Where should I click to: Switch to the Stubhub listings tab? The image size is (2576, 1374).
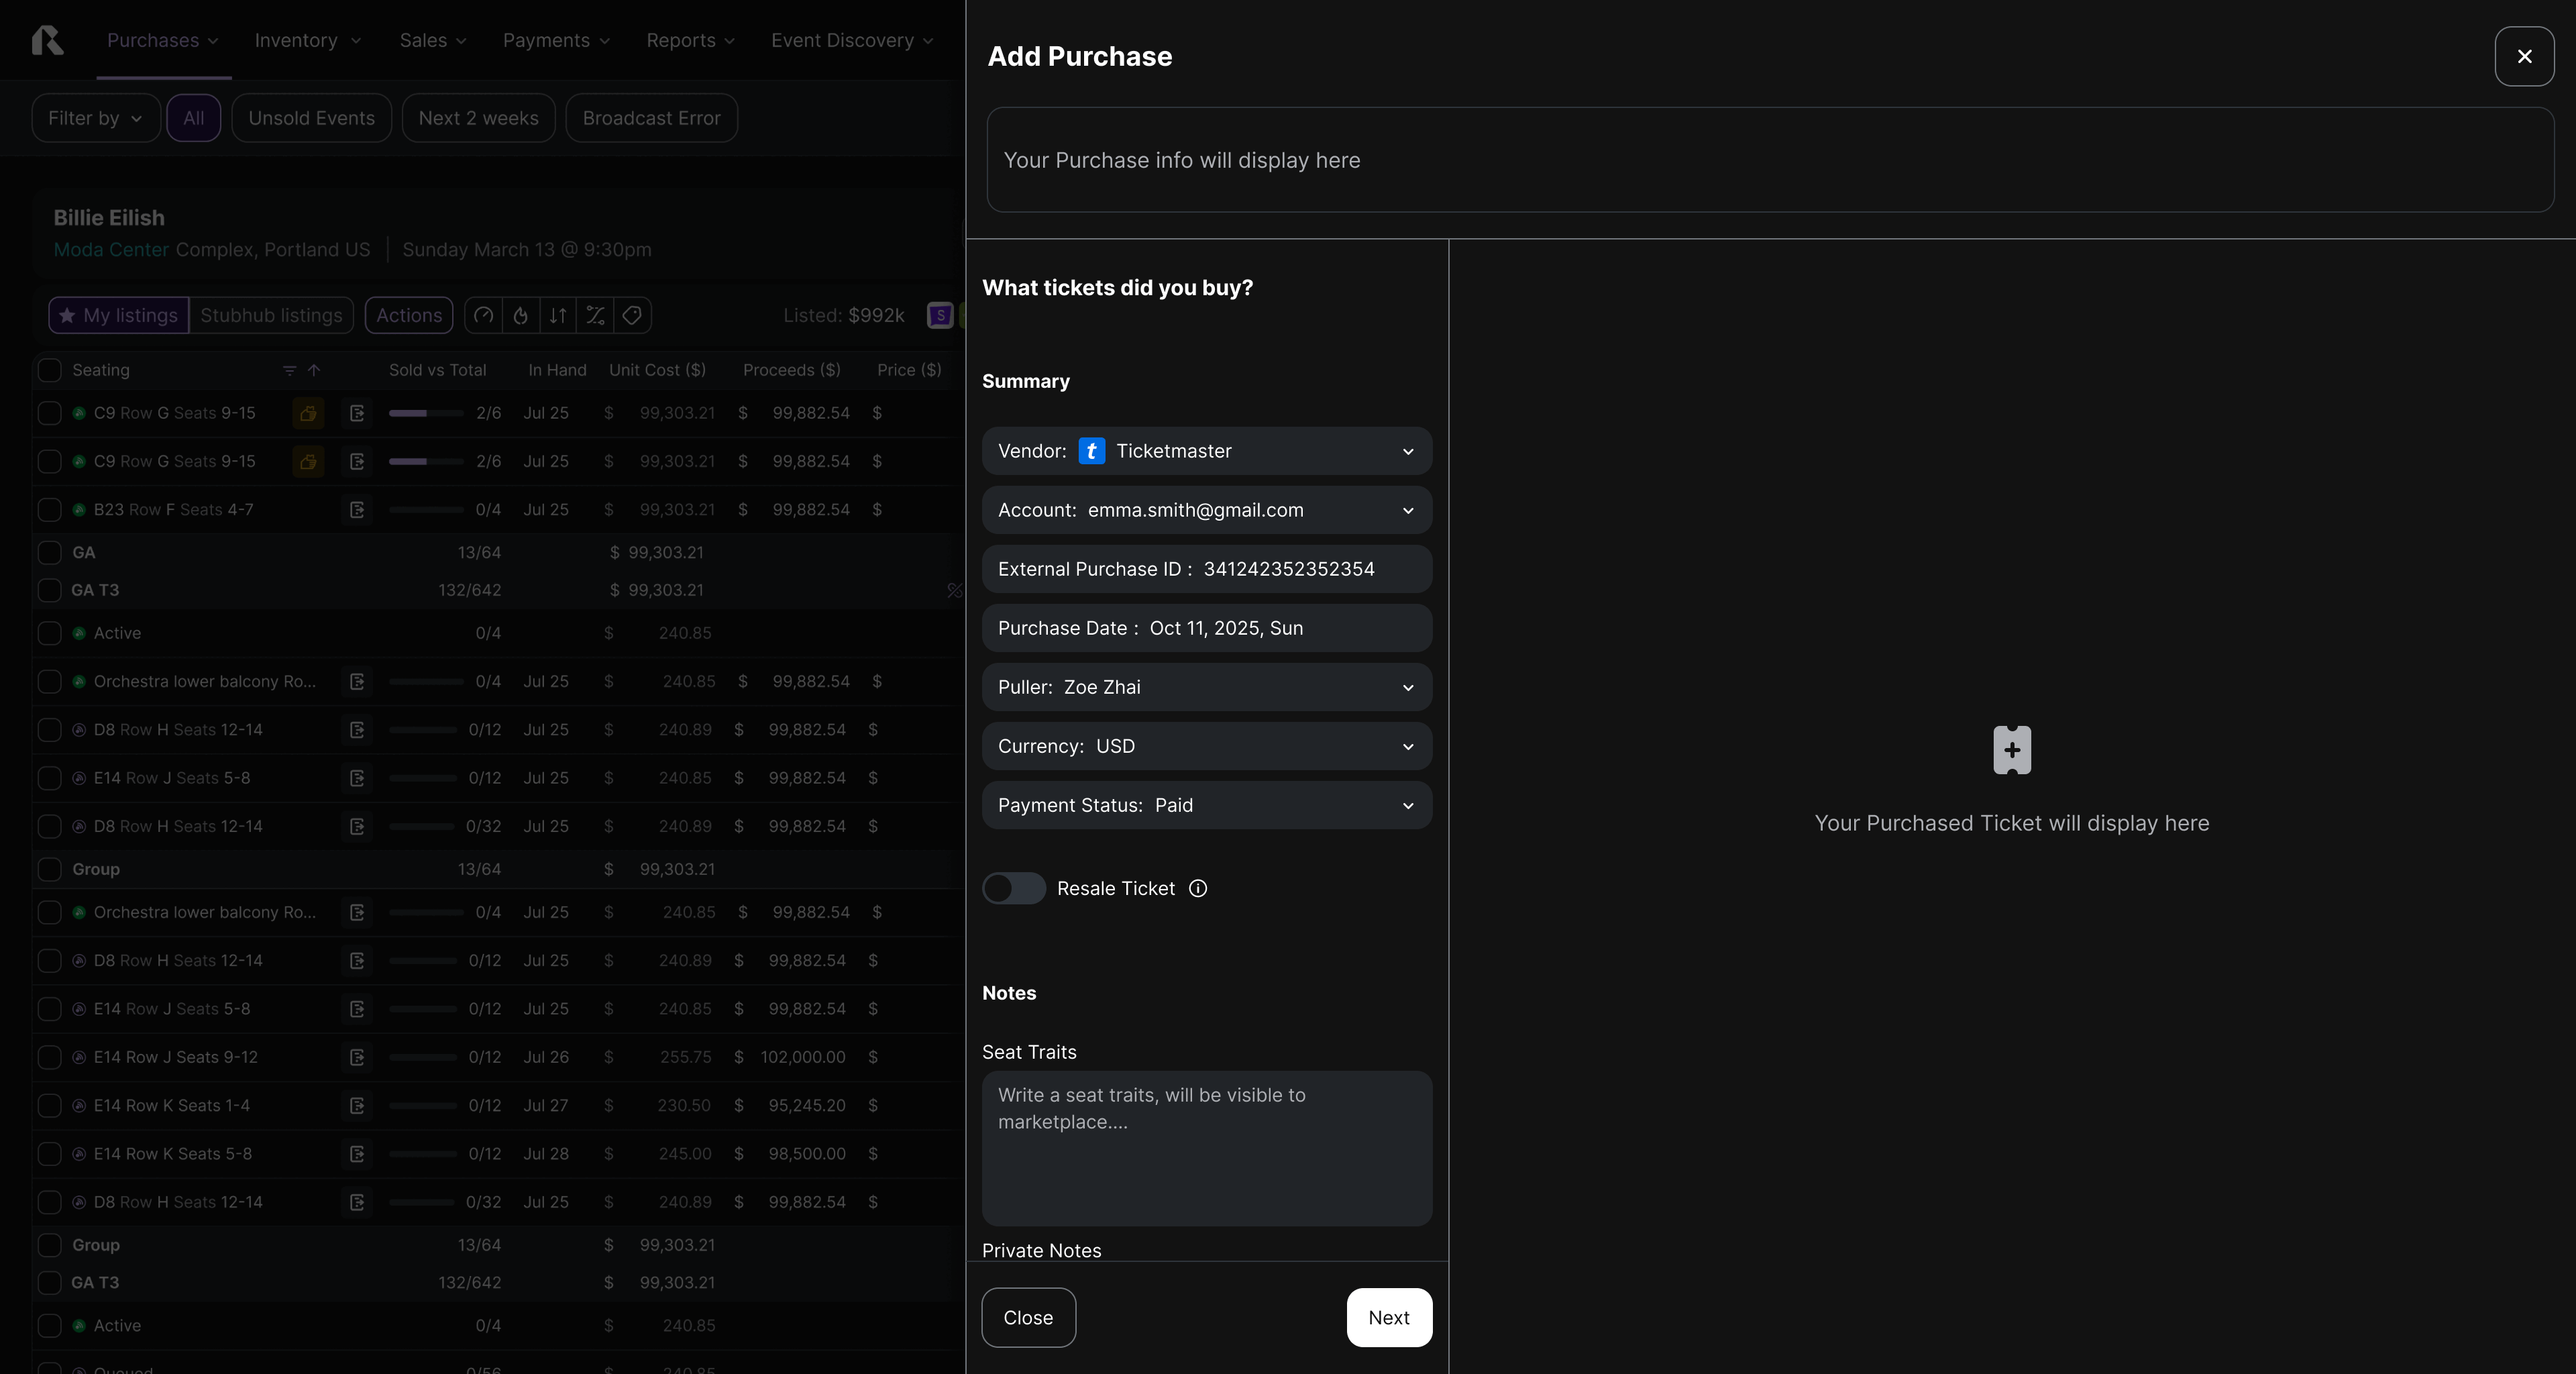coord(271,315)
